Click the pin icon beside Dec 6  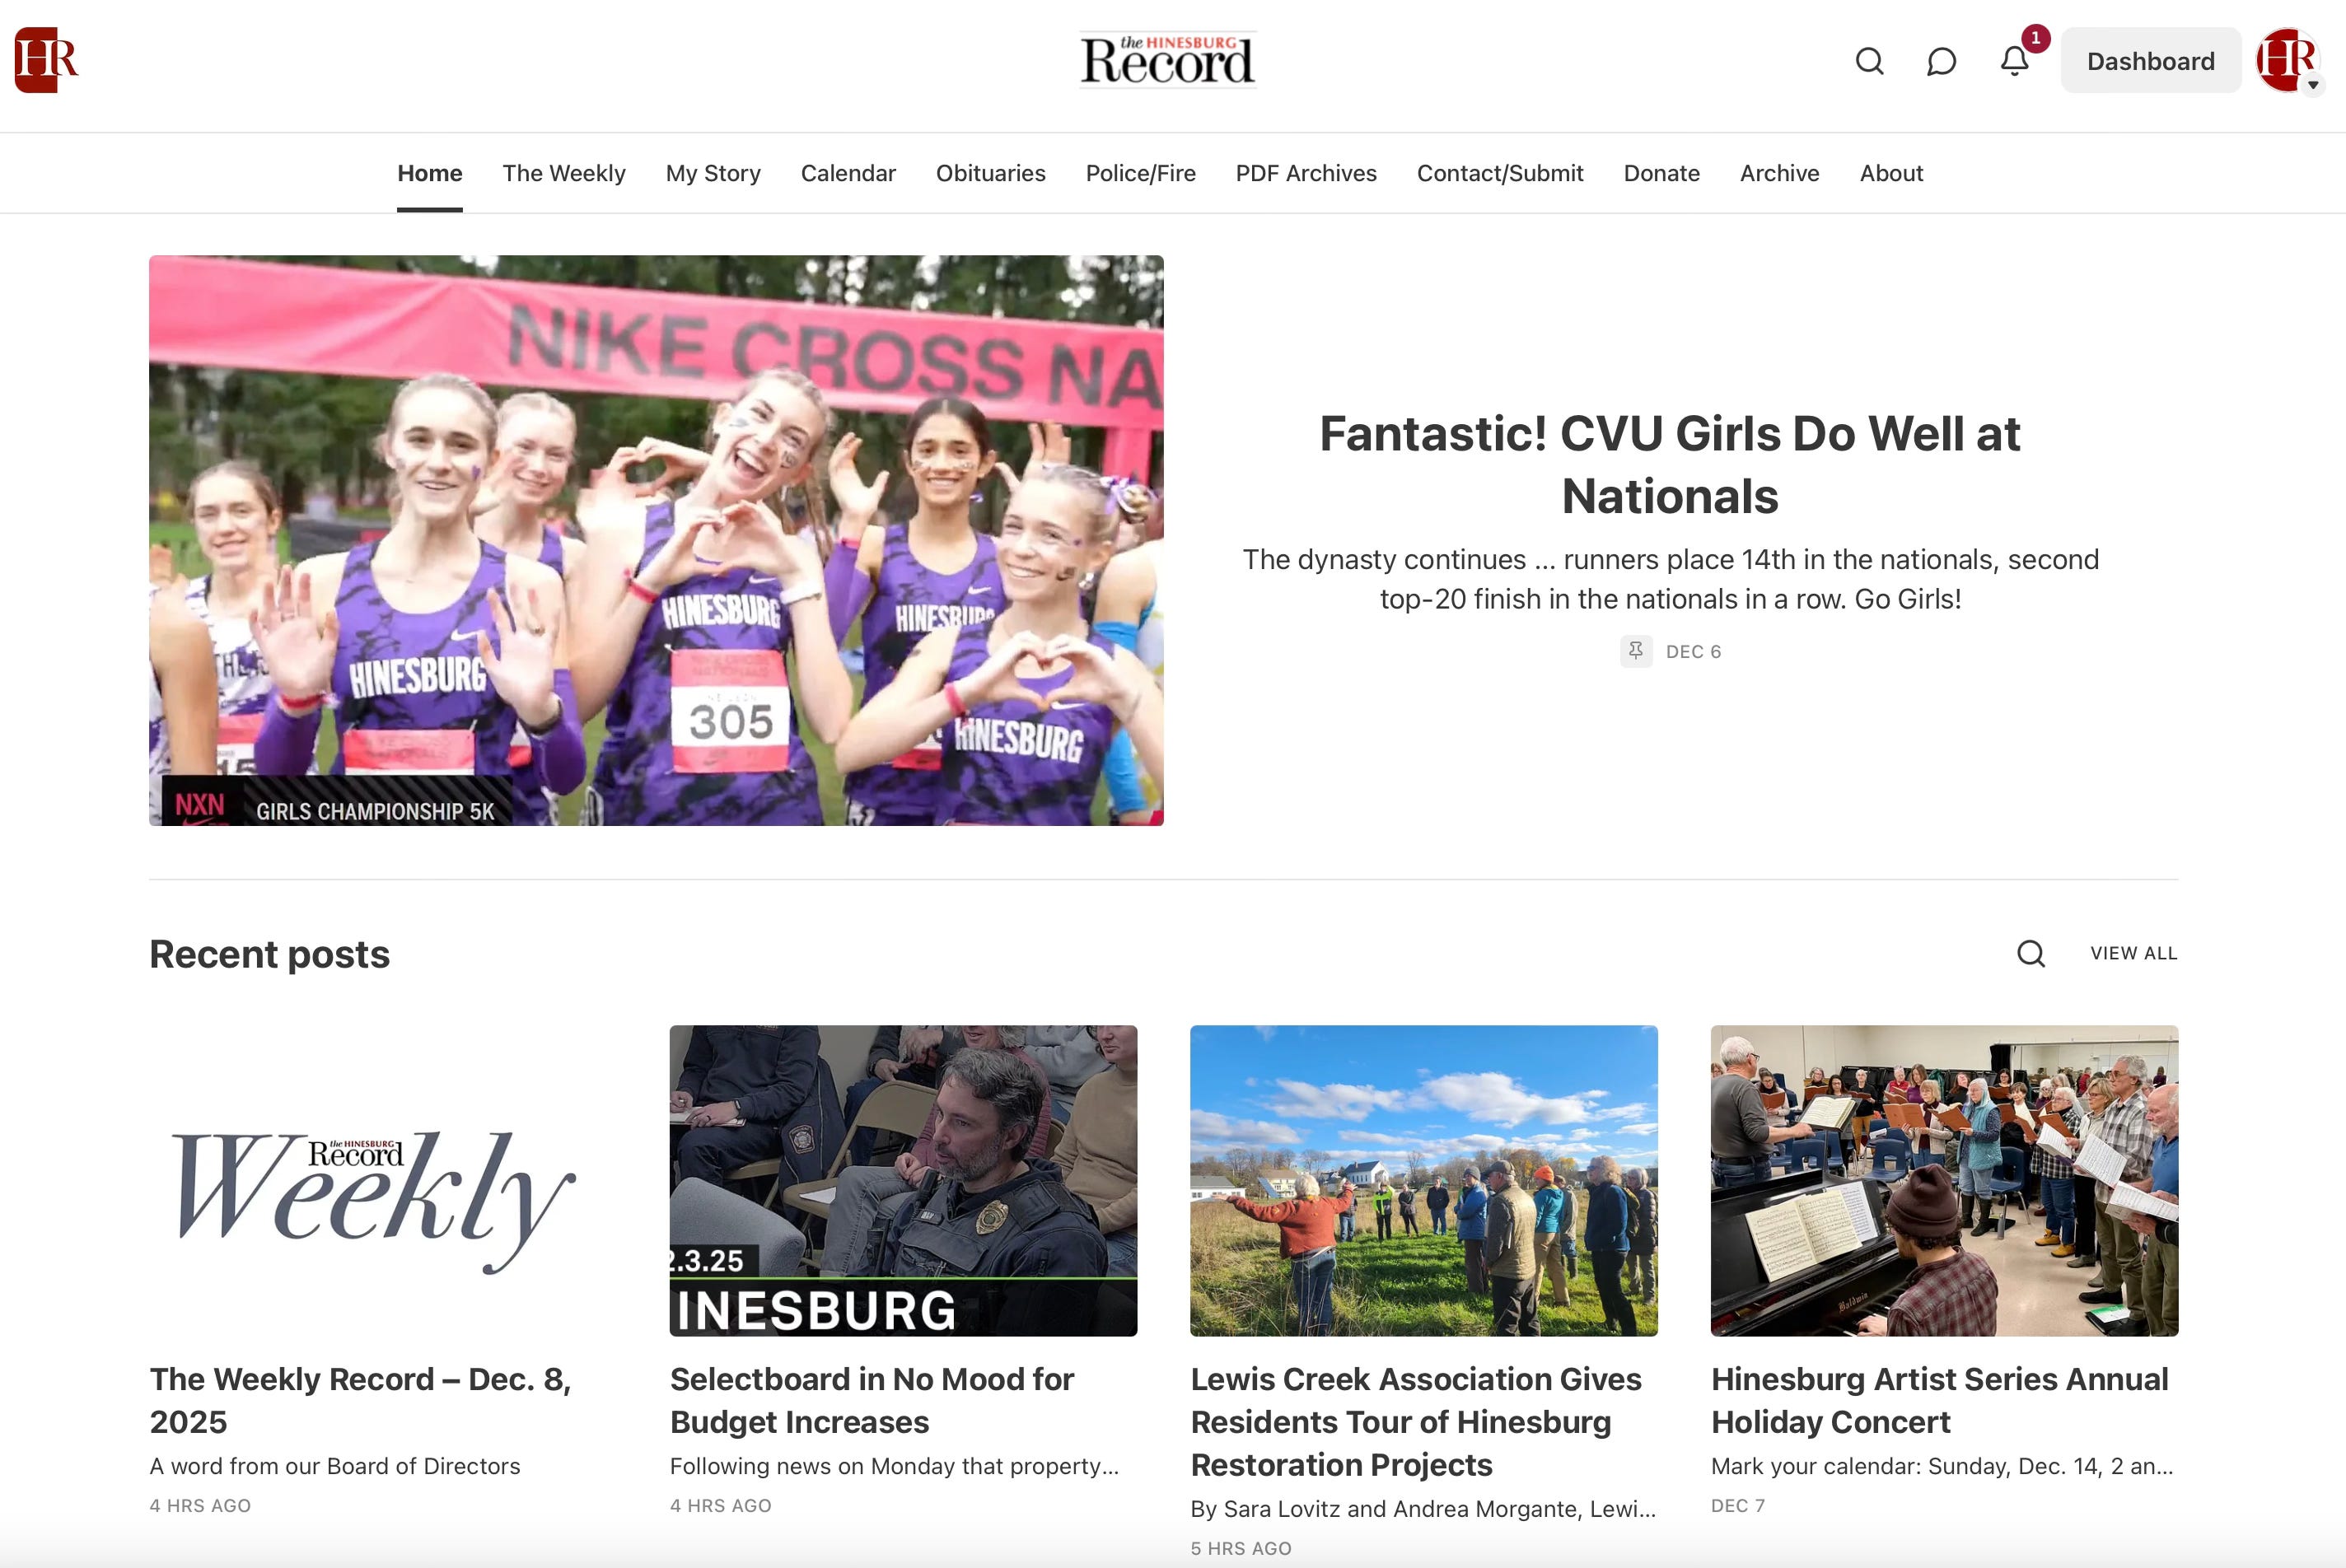(1636, 651)
